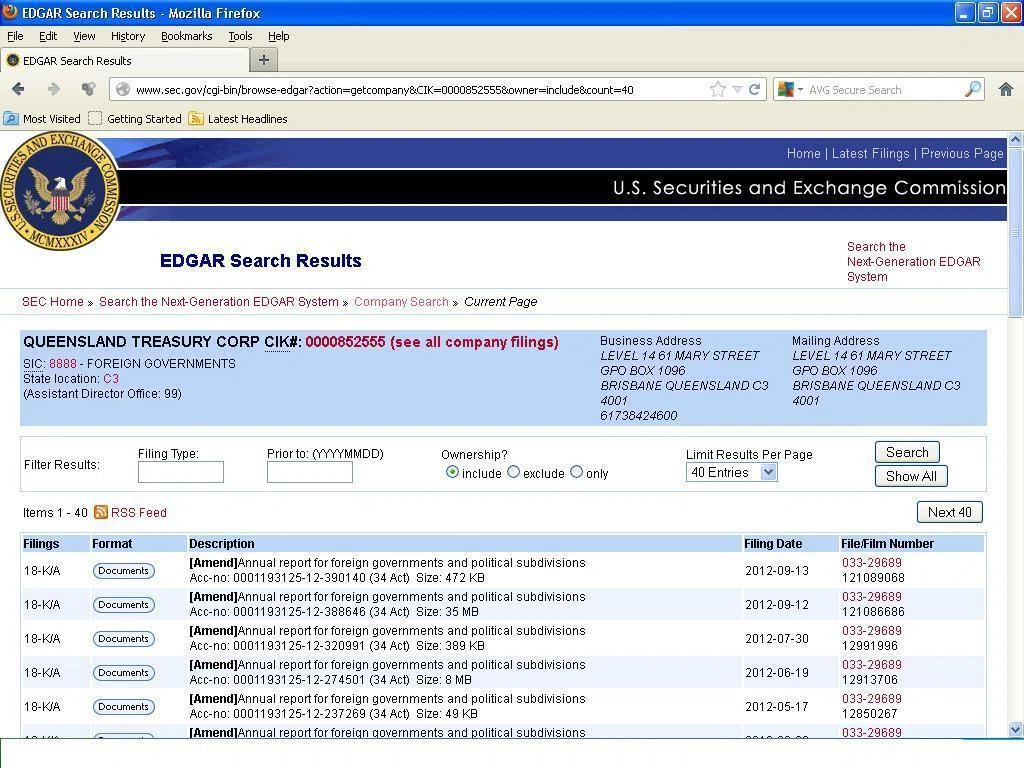Click the Prior to date input field

pos(310,472)
